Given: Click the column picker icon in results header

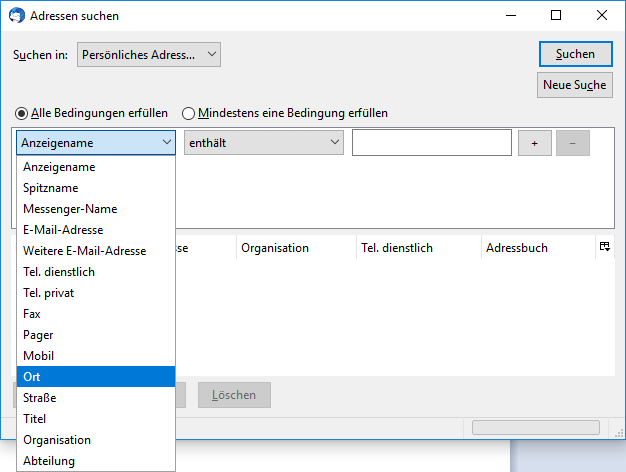Looking at the screenshot, I should 604,247.
